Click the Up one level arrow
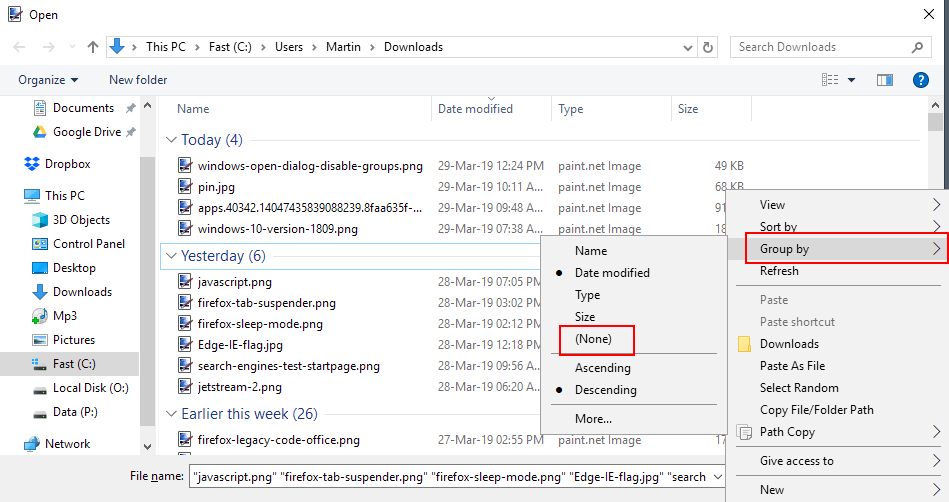This screenshot has height=502, width=949. [x=93, y=47]
